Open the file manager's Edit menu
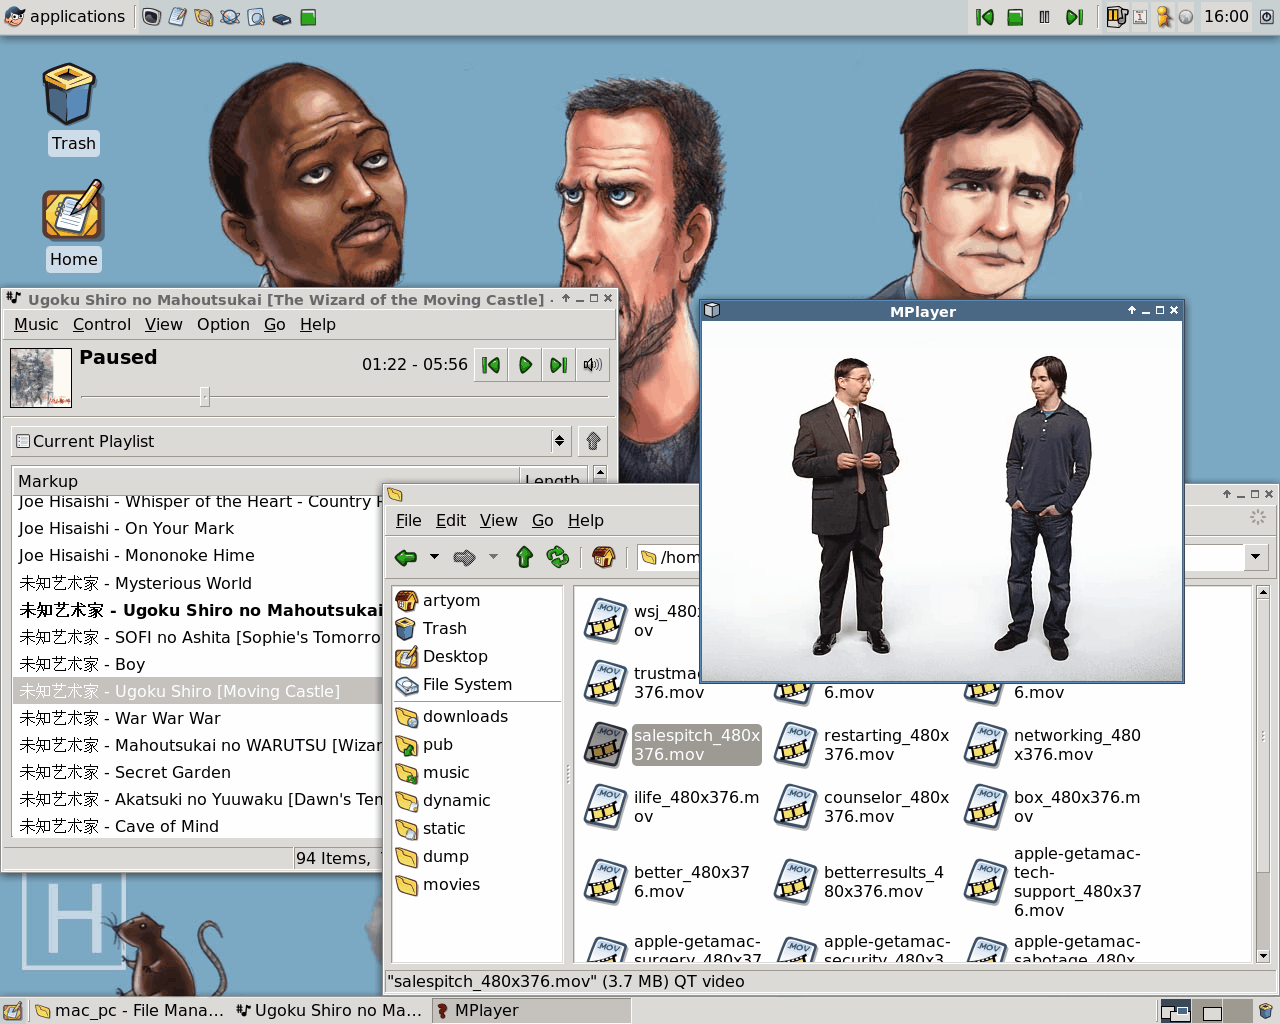Image resolution: width=1280 pixels, height=1024 pixels. point(451,520)
